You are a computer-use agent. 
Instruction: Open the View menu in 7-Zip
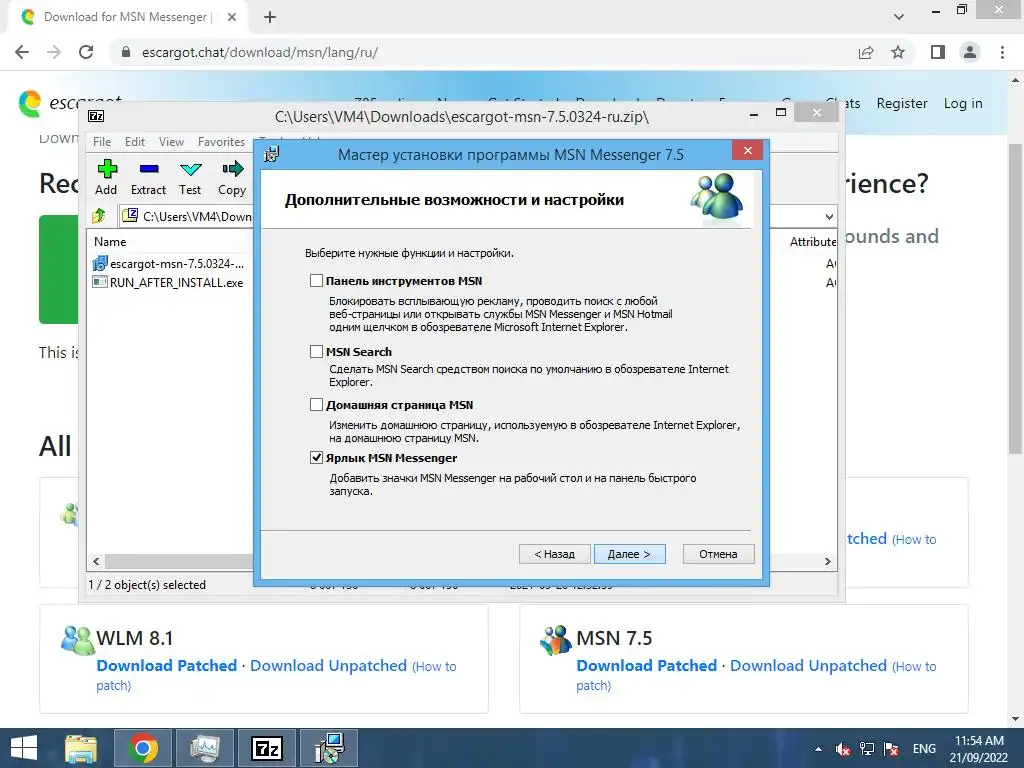click(x=171, y=142)
